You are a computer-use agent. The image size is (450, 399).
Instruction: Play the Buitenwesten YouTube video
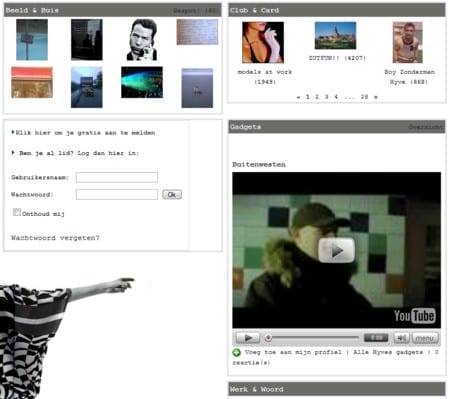[336, 250]
